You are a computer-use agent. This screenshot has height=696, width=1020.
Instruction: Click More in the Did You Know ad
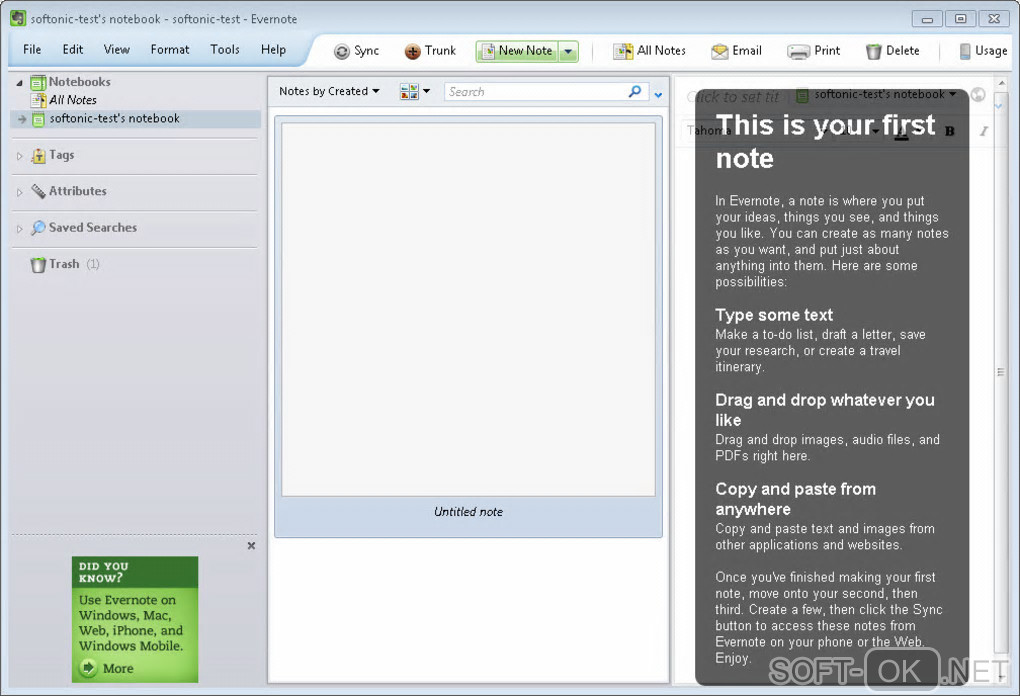click(x=107, y=668)
